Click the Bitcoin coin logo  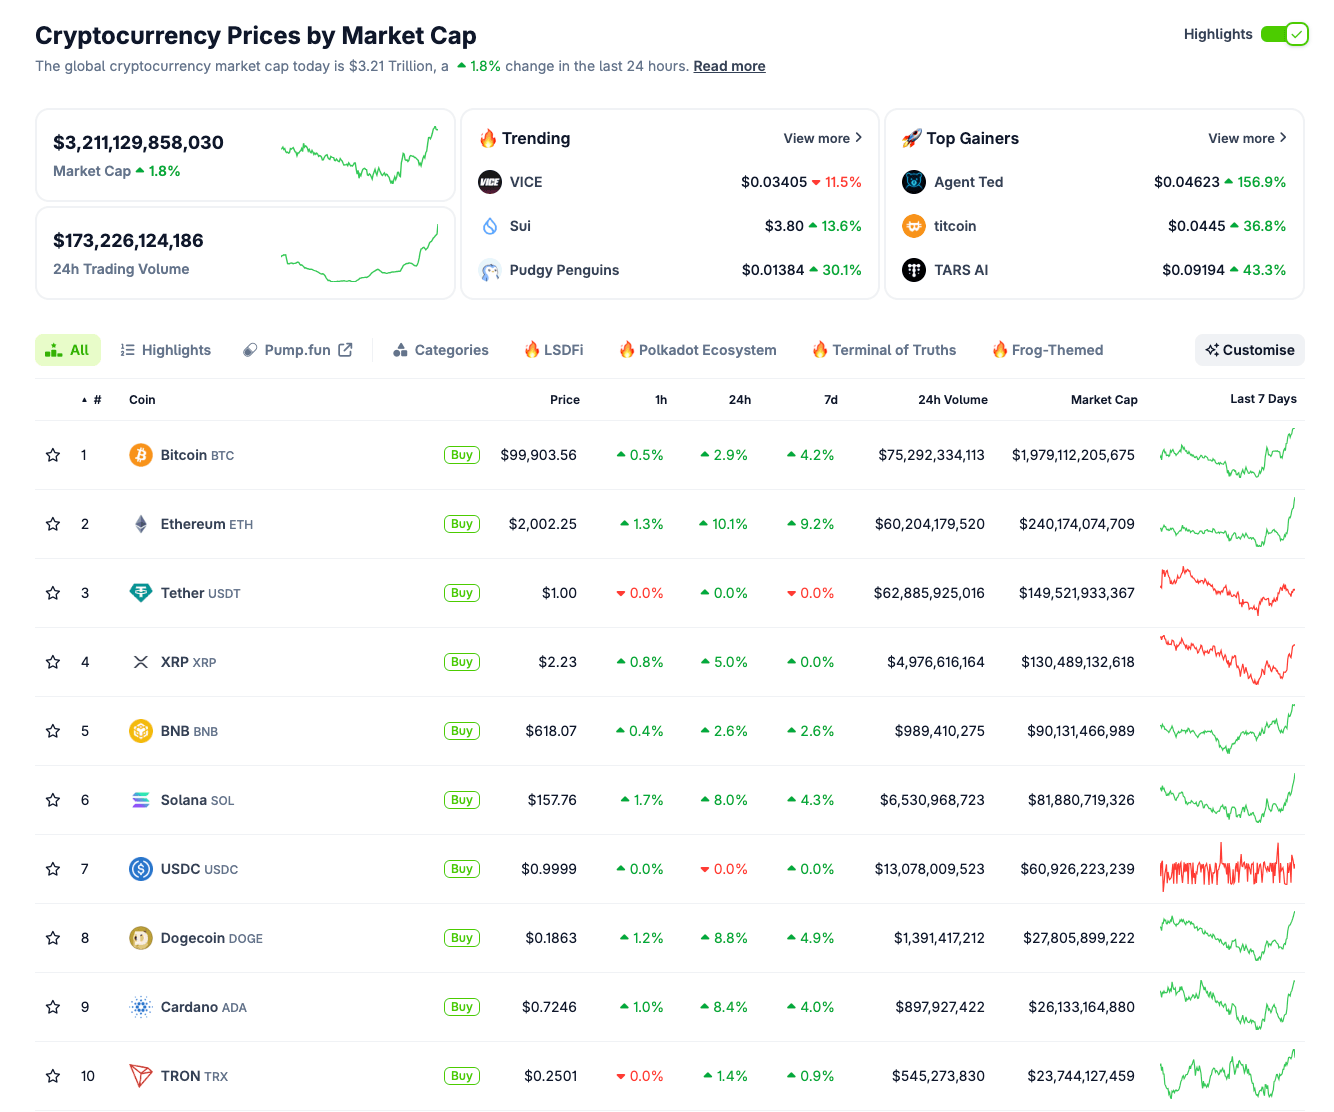(x=141, y=454)
